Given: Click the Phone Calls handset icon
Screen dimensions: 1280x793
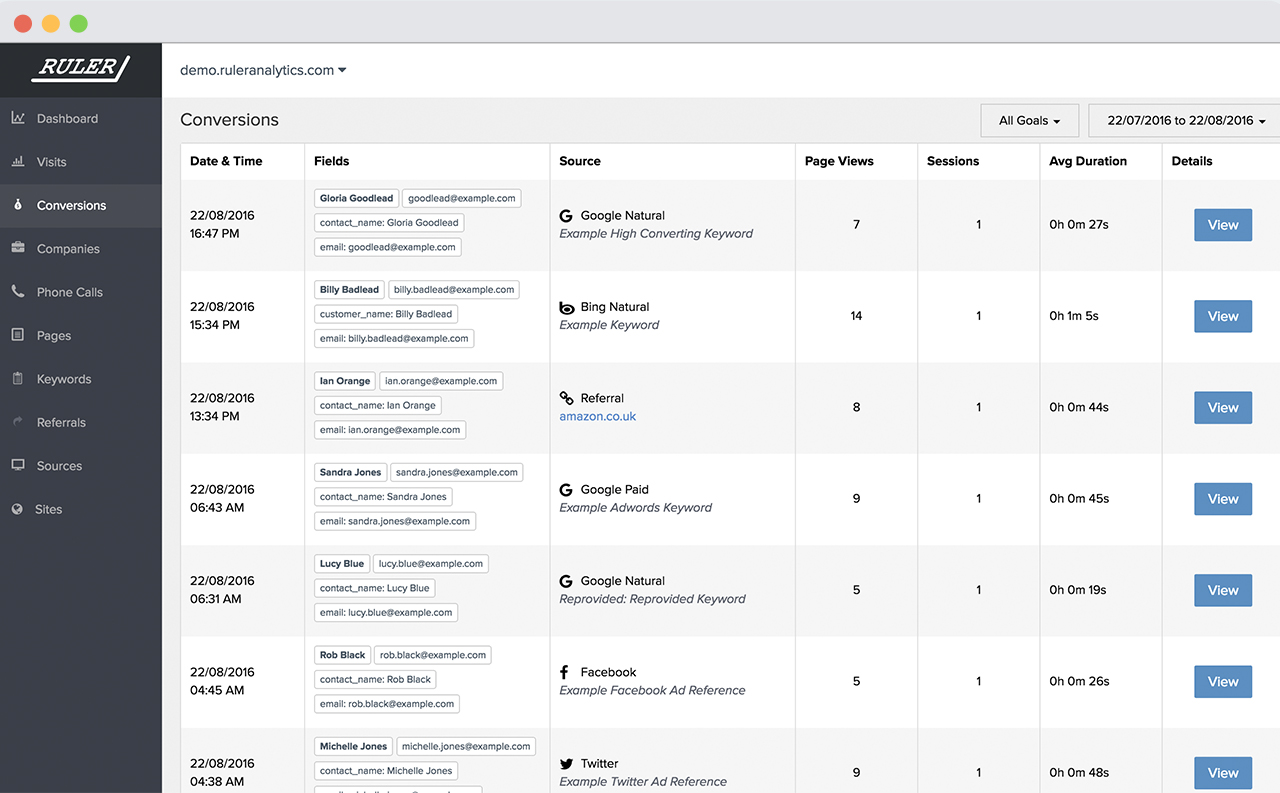Looking at the screenshot, I should click(18, 292).
